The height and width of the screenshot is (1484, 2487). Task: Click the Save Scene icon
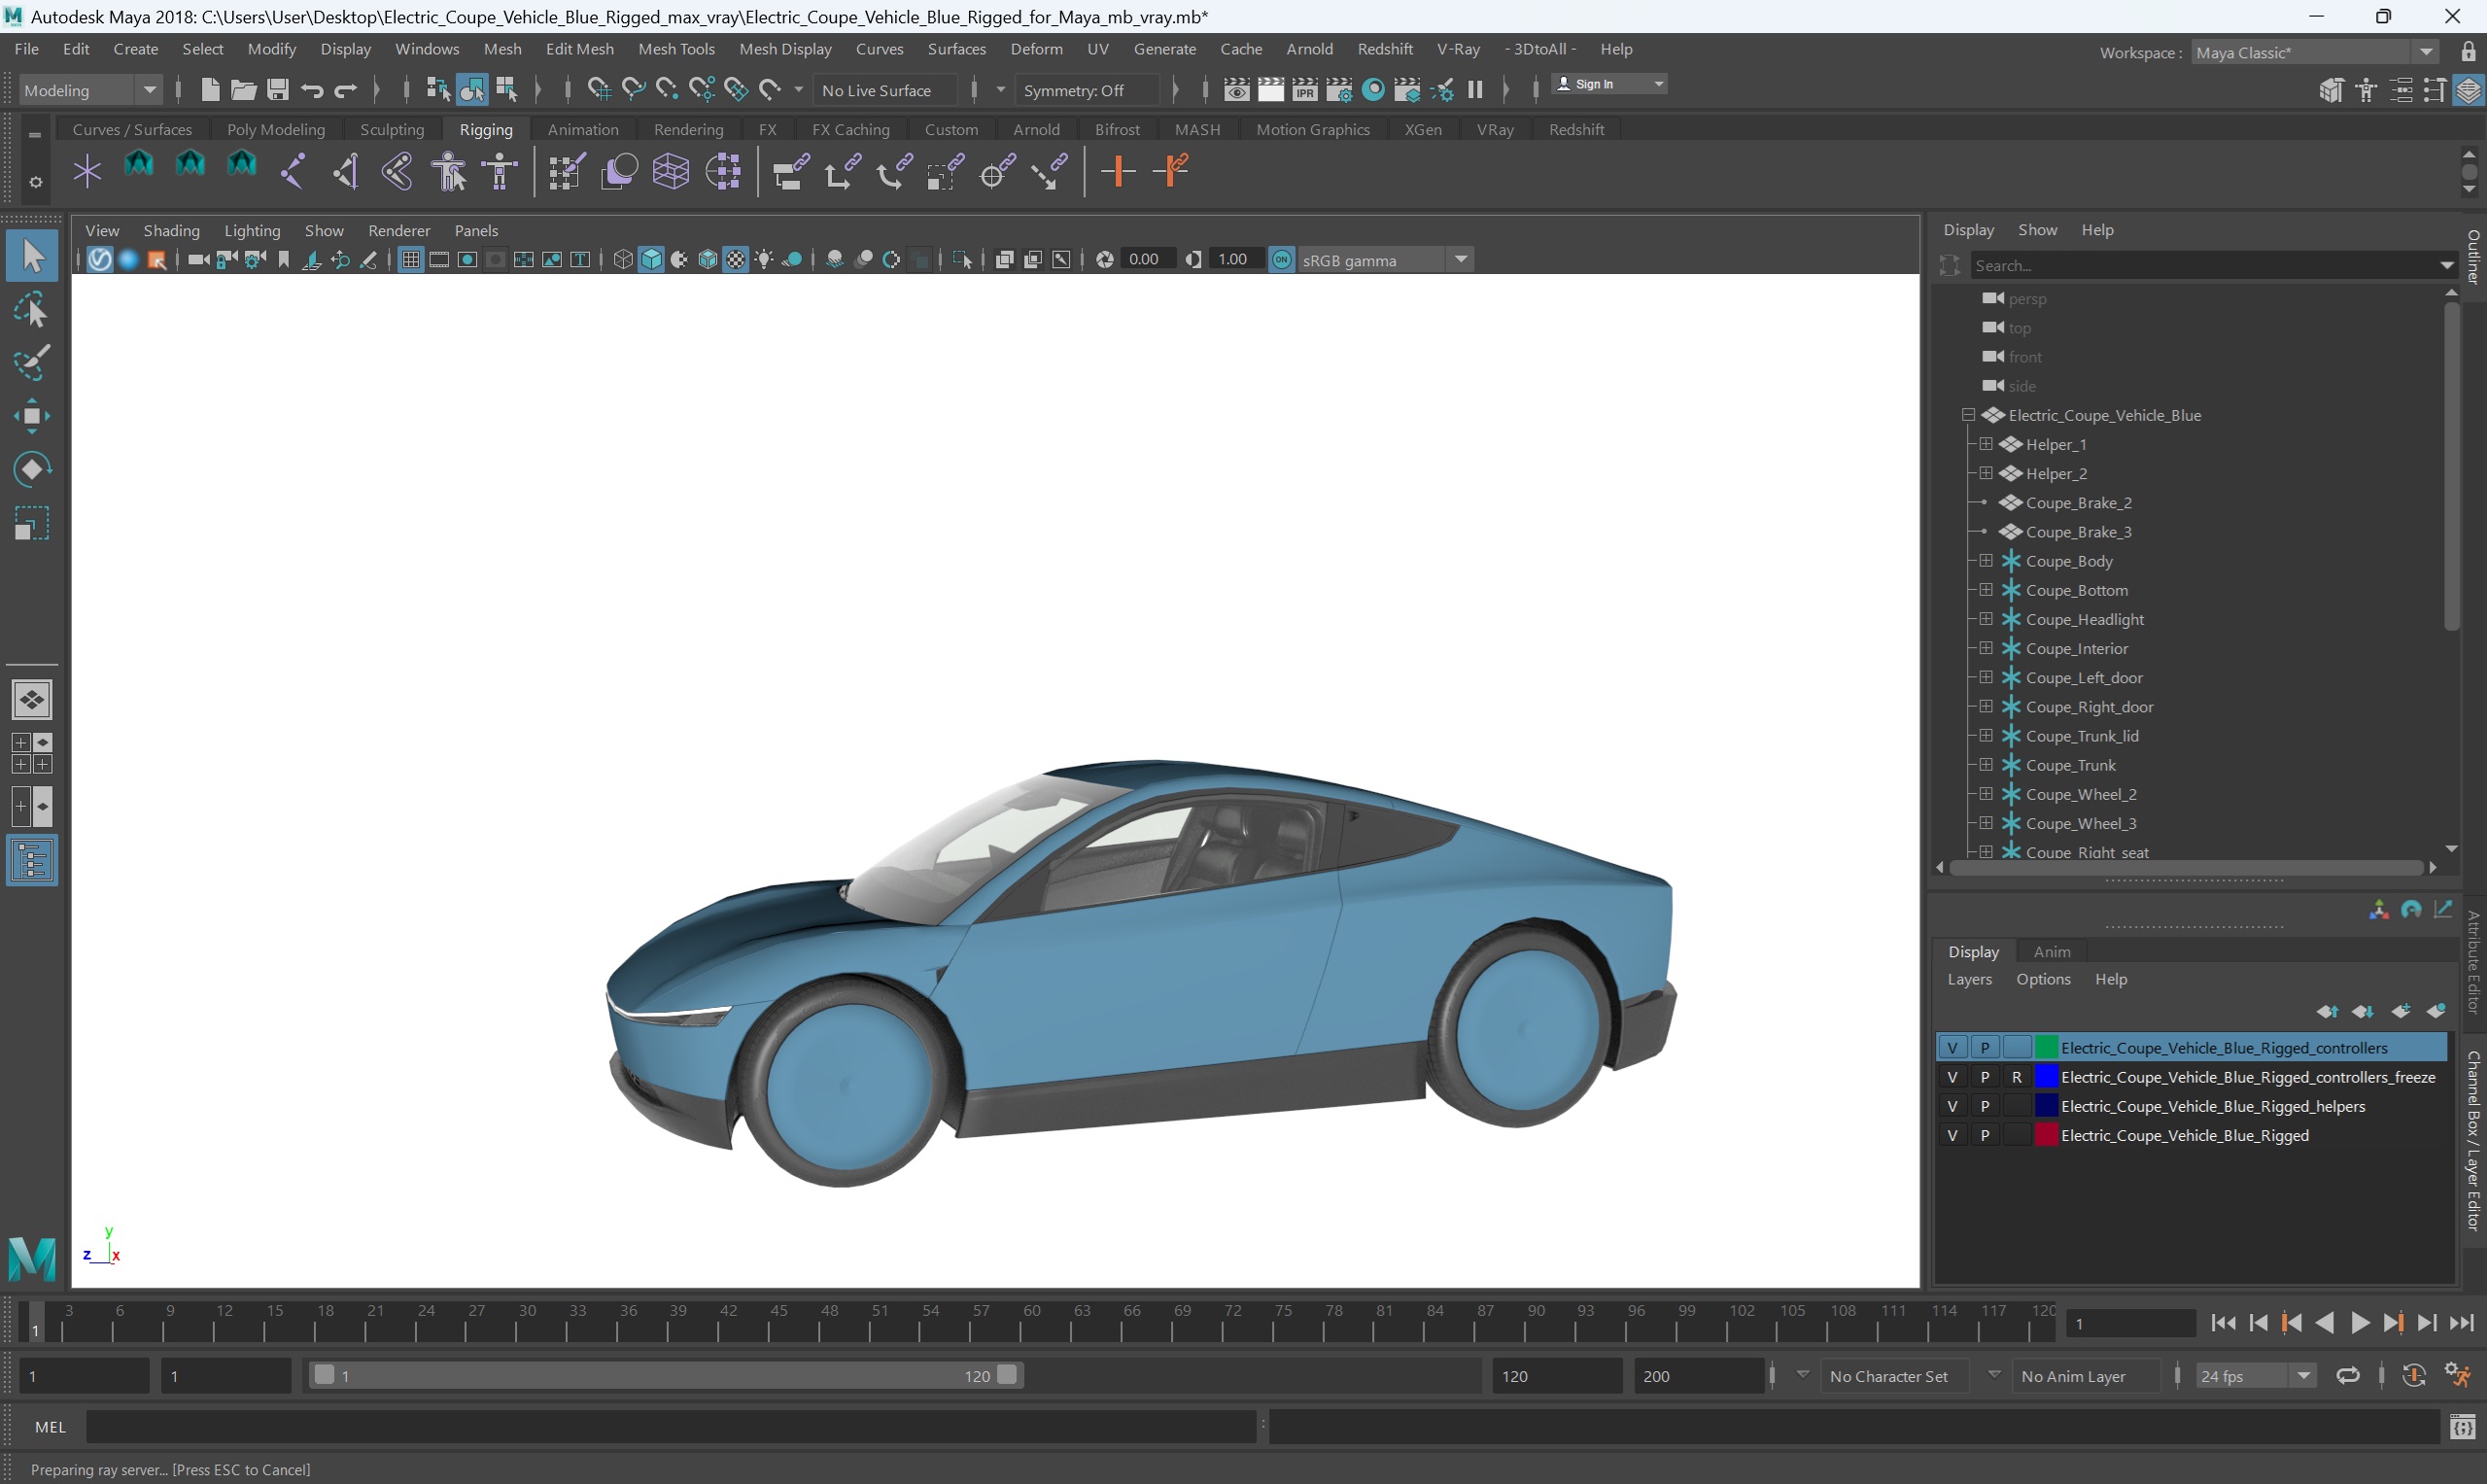point(278,90)
